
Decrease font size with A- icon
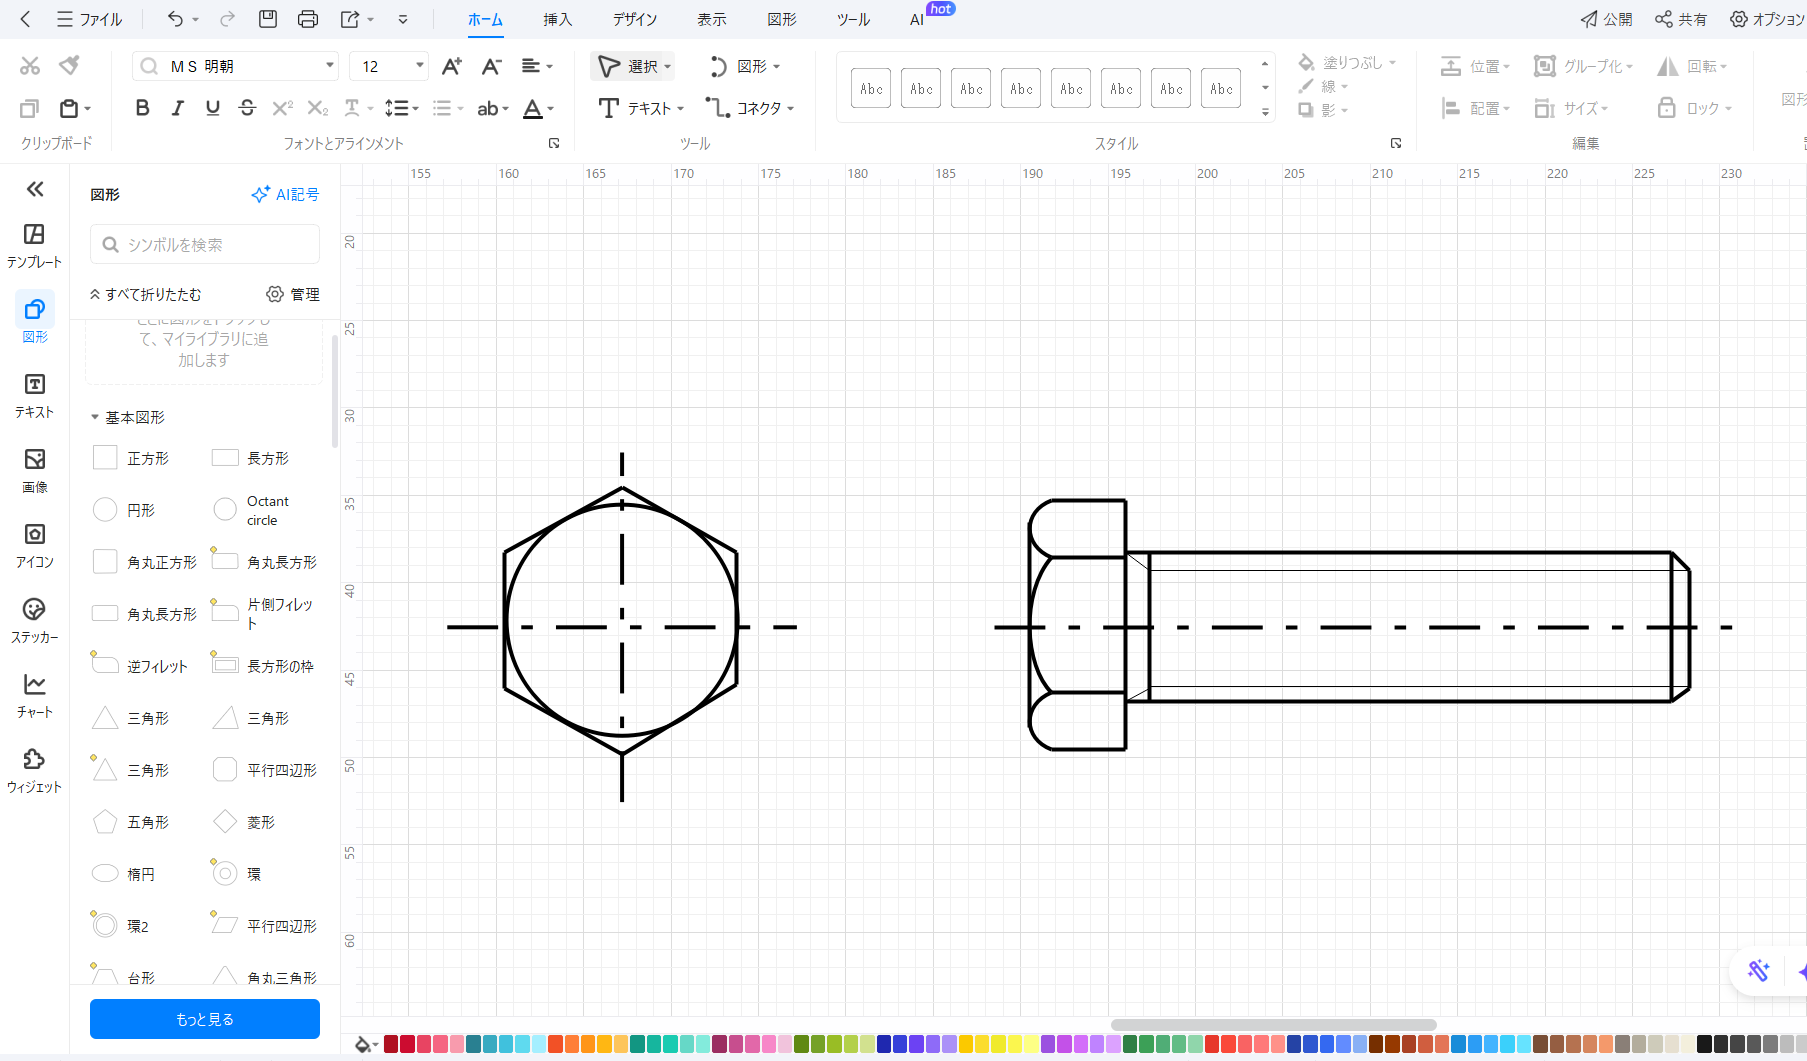(x=491, y=66)
